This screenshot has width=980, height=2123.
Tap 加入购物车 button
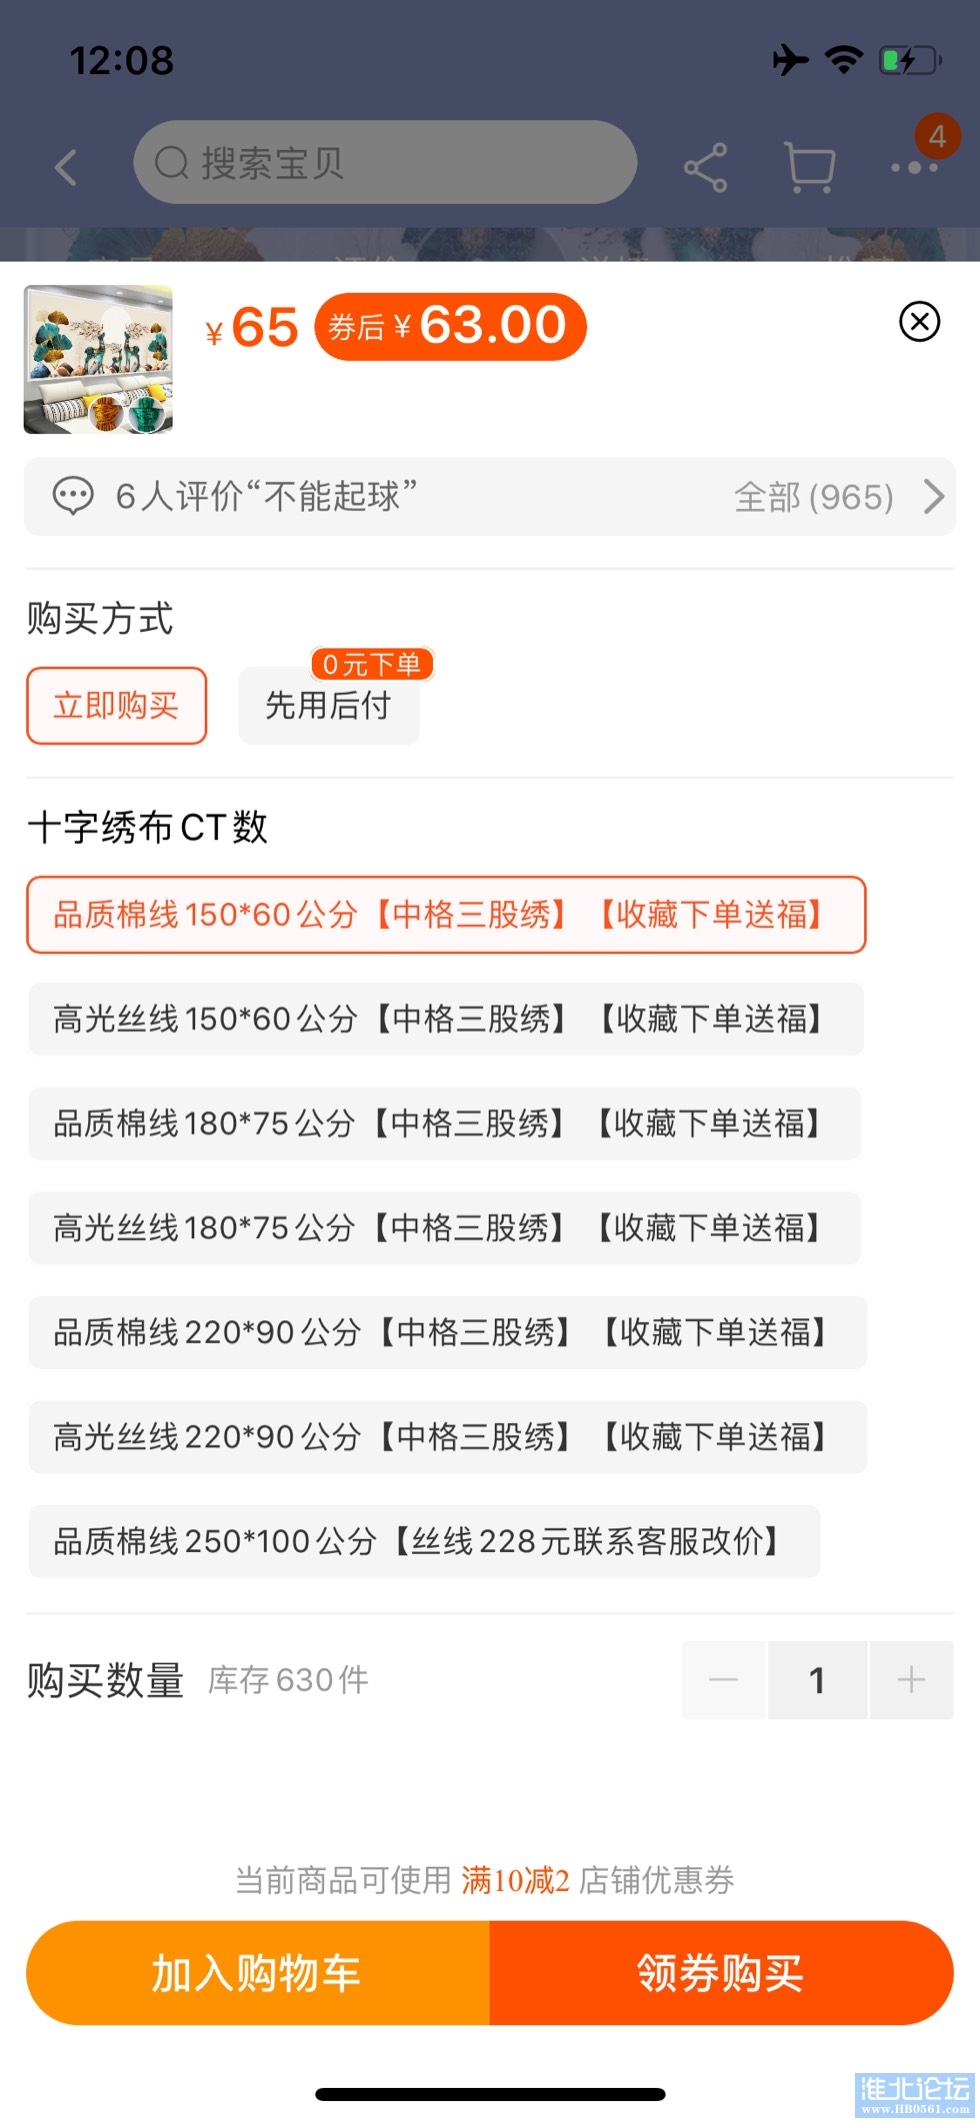(257, 1973)
